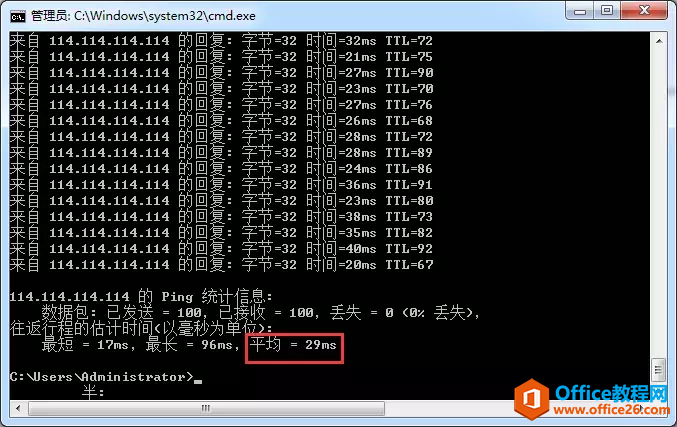Click the vertical scrollbar thumb

click(x=659, y=370)
